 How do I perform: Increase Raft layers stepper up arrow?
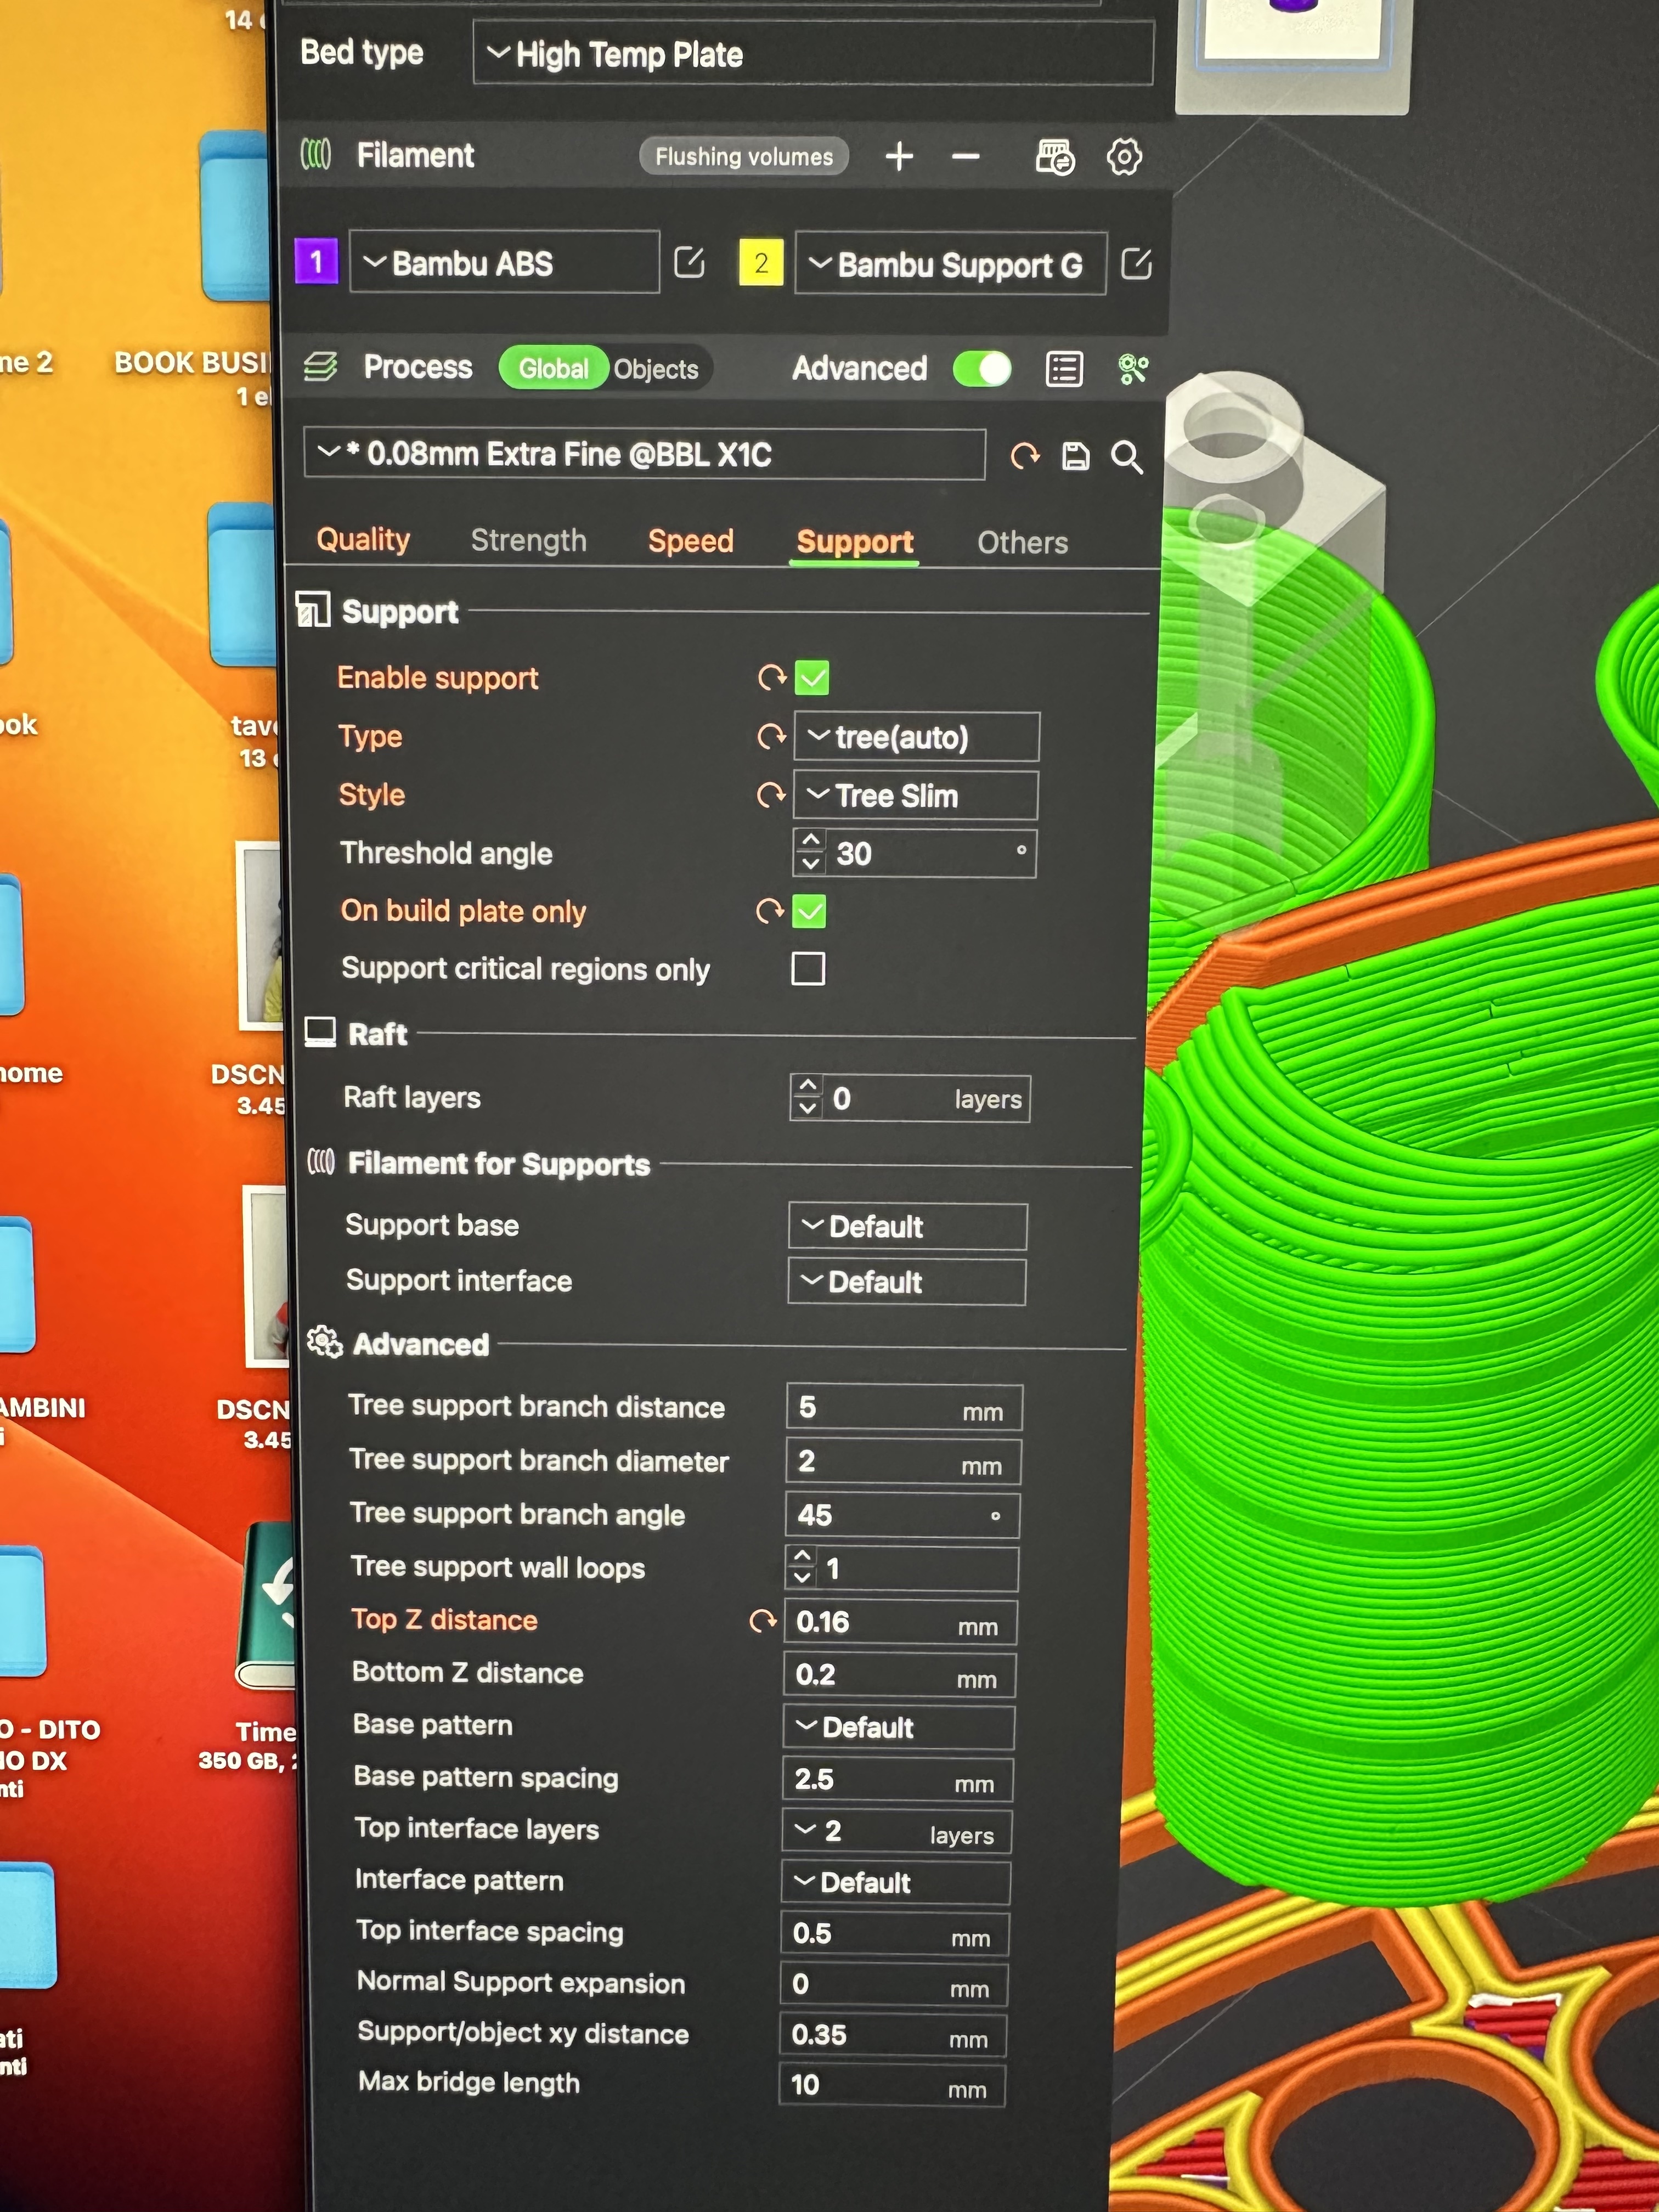pos(808,1086)
